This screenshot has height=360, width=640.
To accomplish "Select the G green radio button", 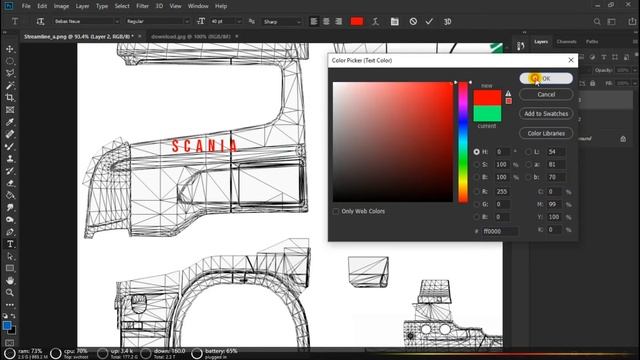I will click(476, 204).
